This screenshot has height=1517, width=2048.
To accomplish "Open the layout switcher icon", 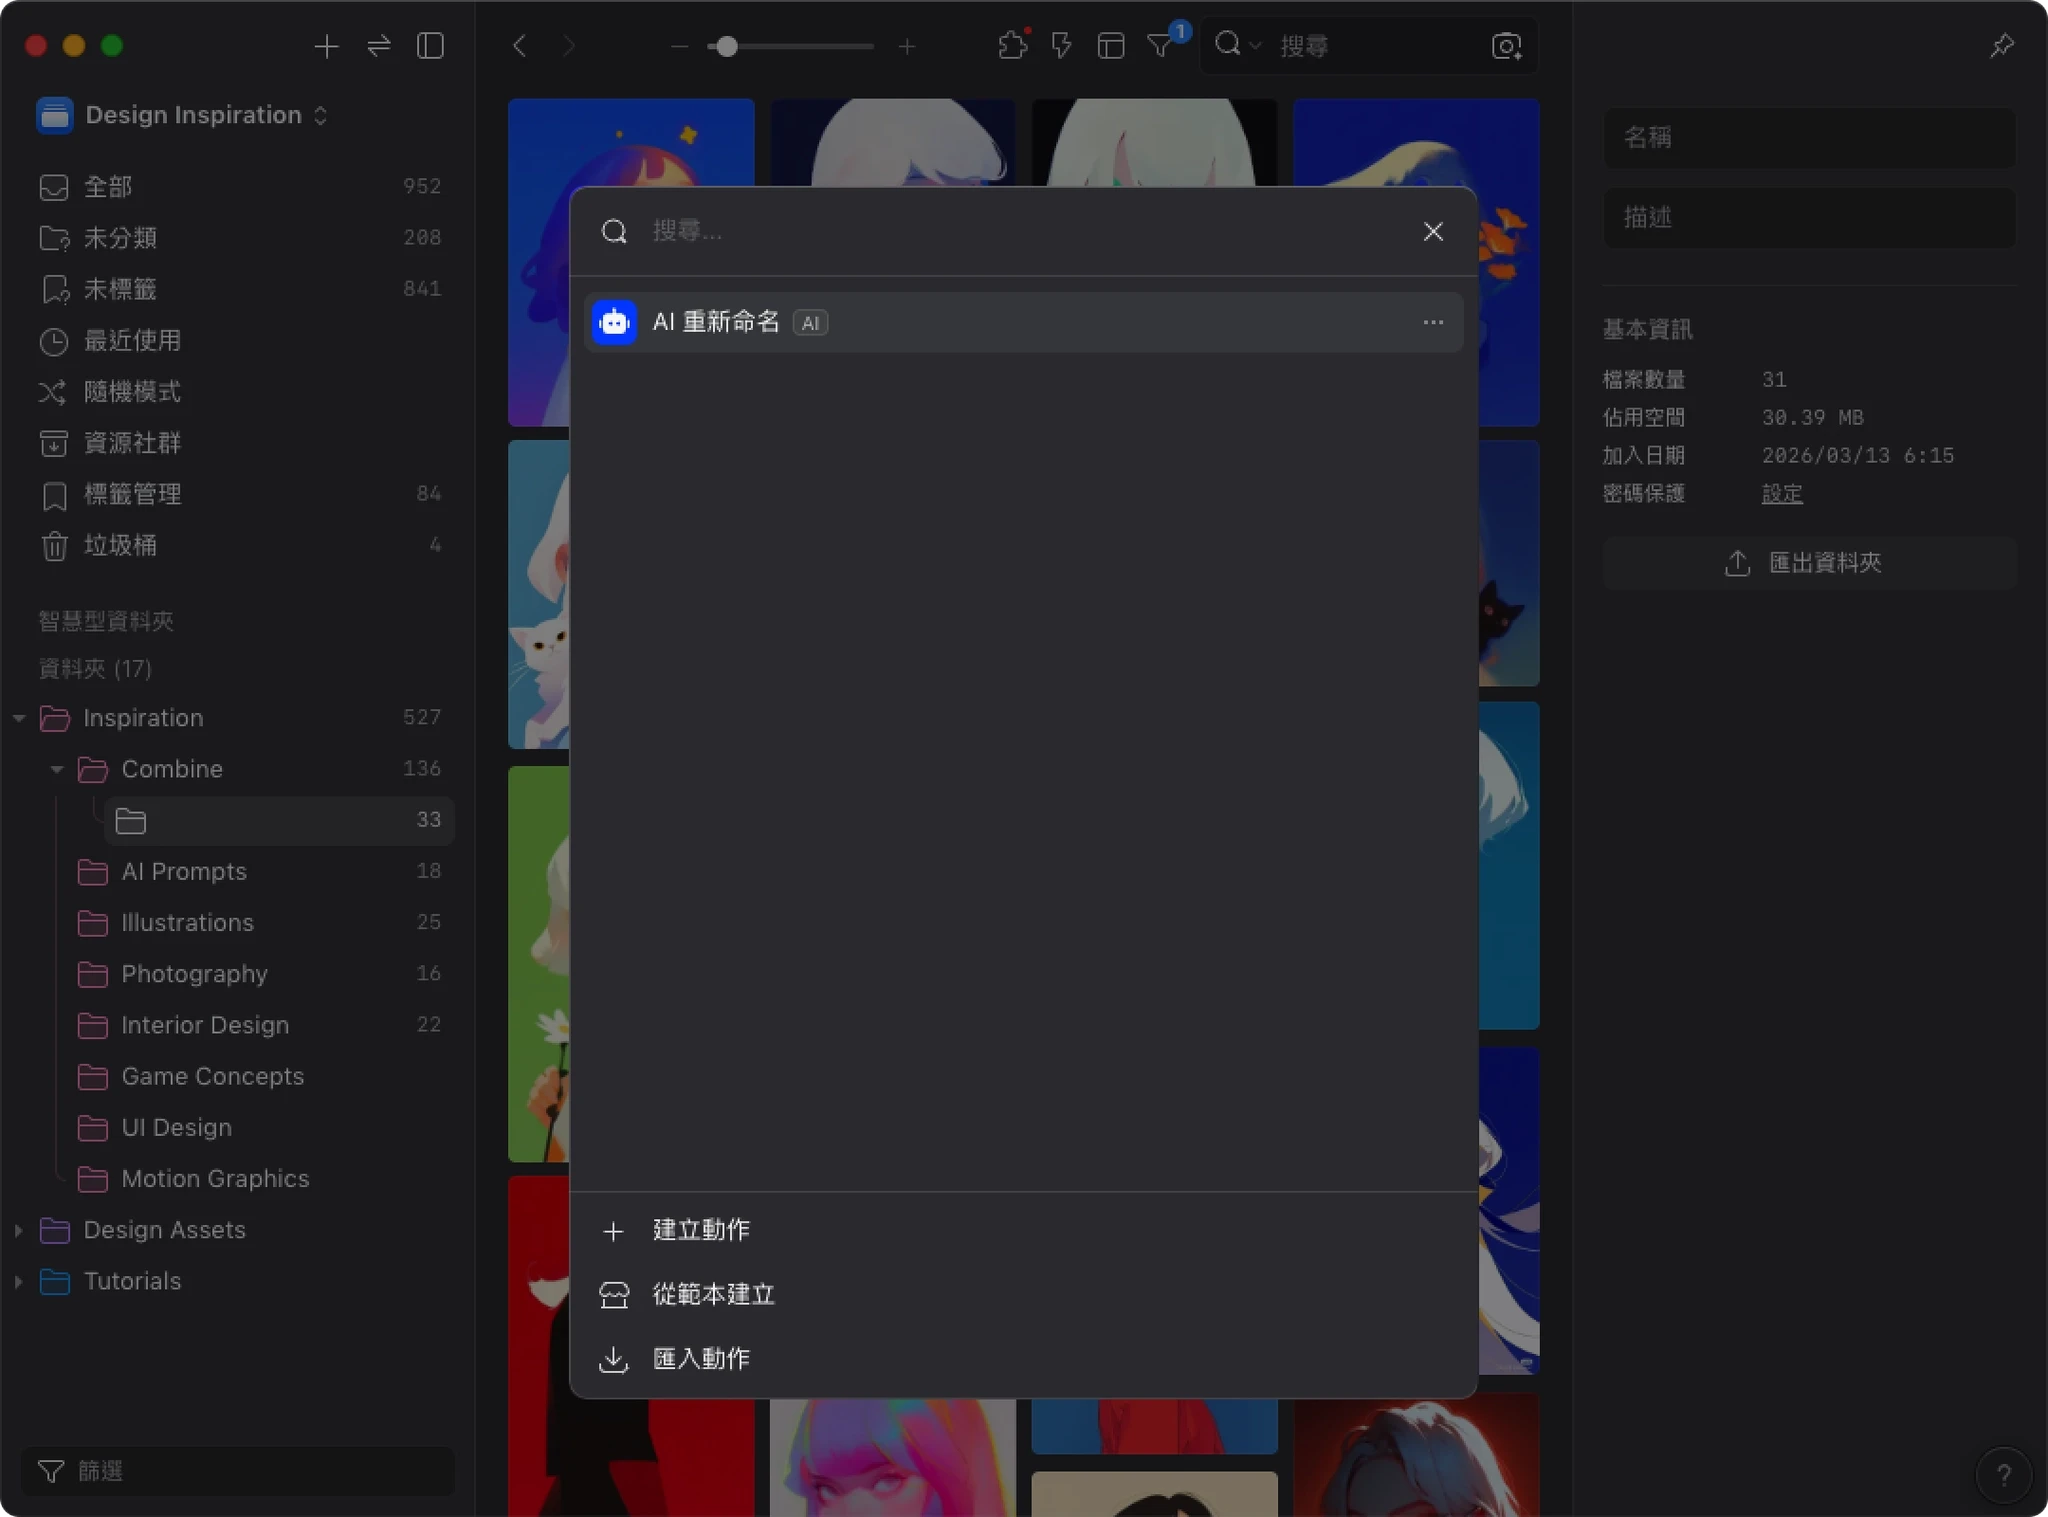I will point(1110,46).
